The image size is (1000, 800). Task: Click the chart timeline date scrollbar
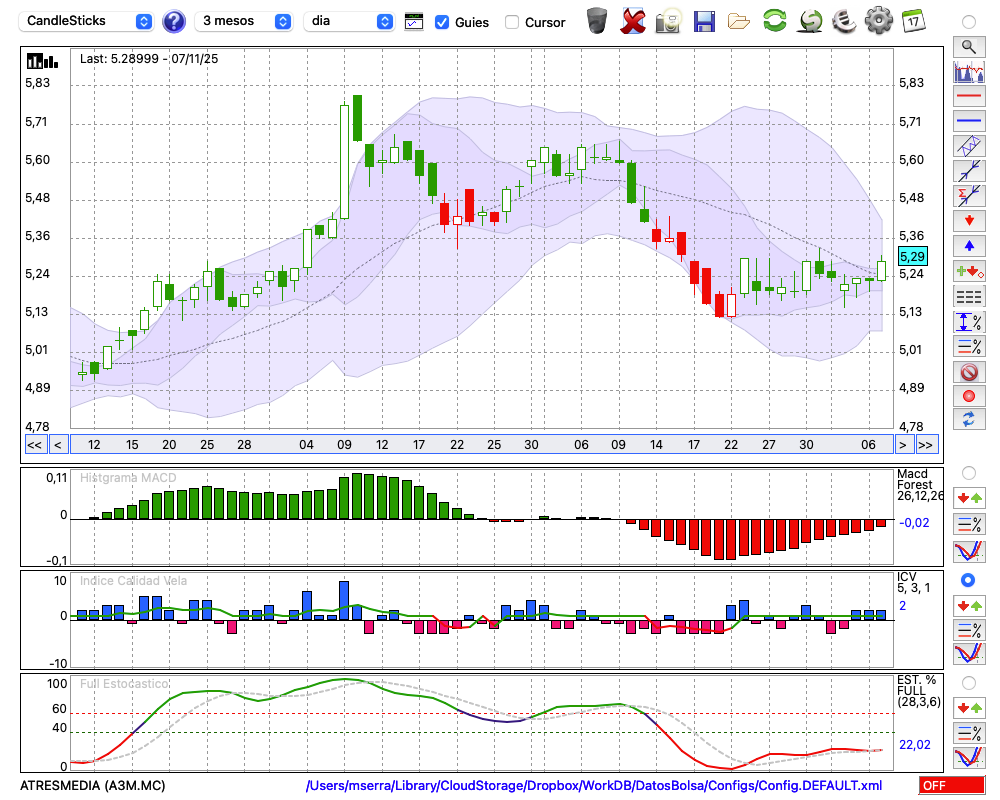(x=480, y=444)
